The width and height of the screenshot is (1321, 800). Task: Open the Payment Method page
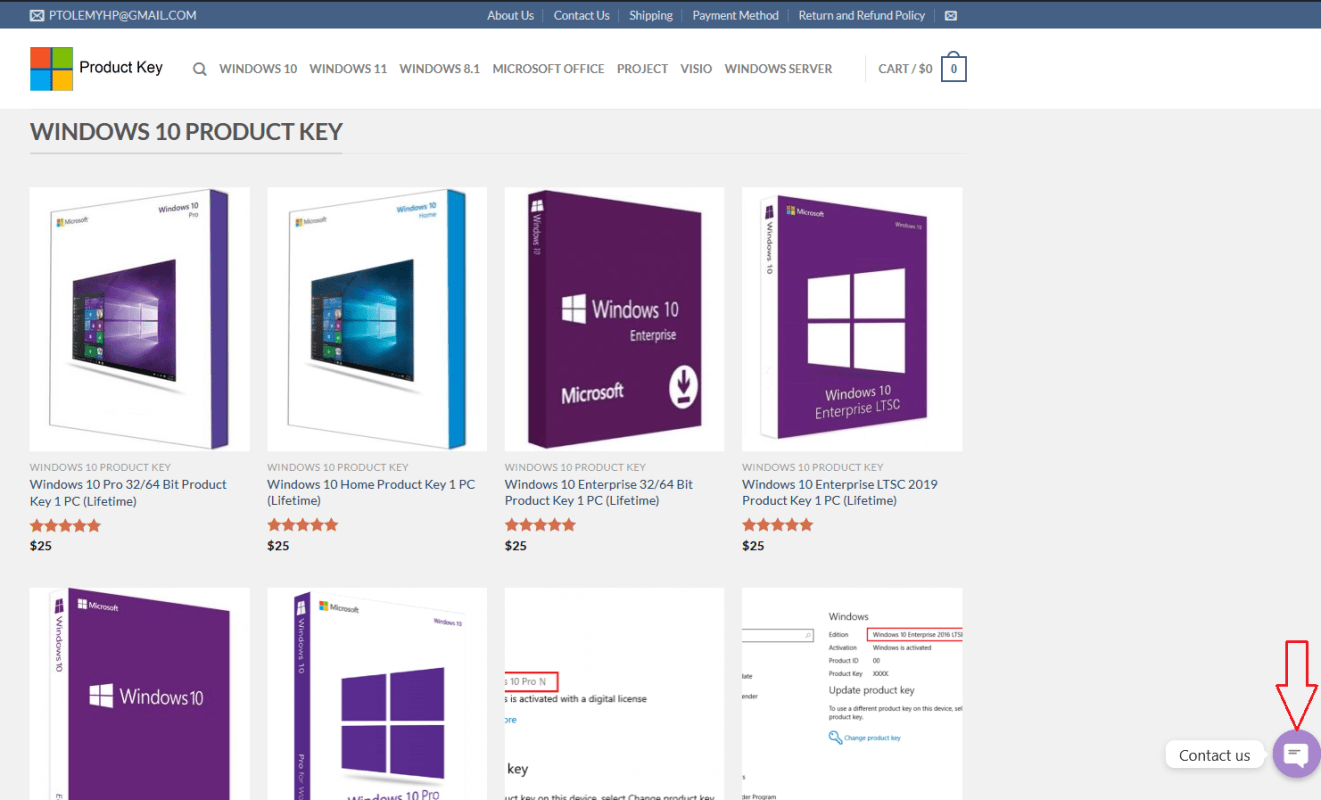735,15
